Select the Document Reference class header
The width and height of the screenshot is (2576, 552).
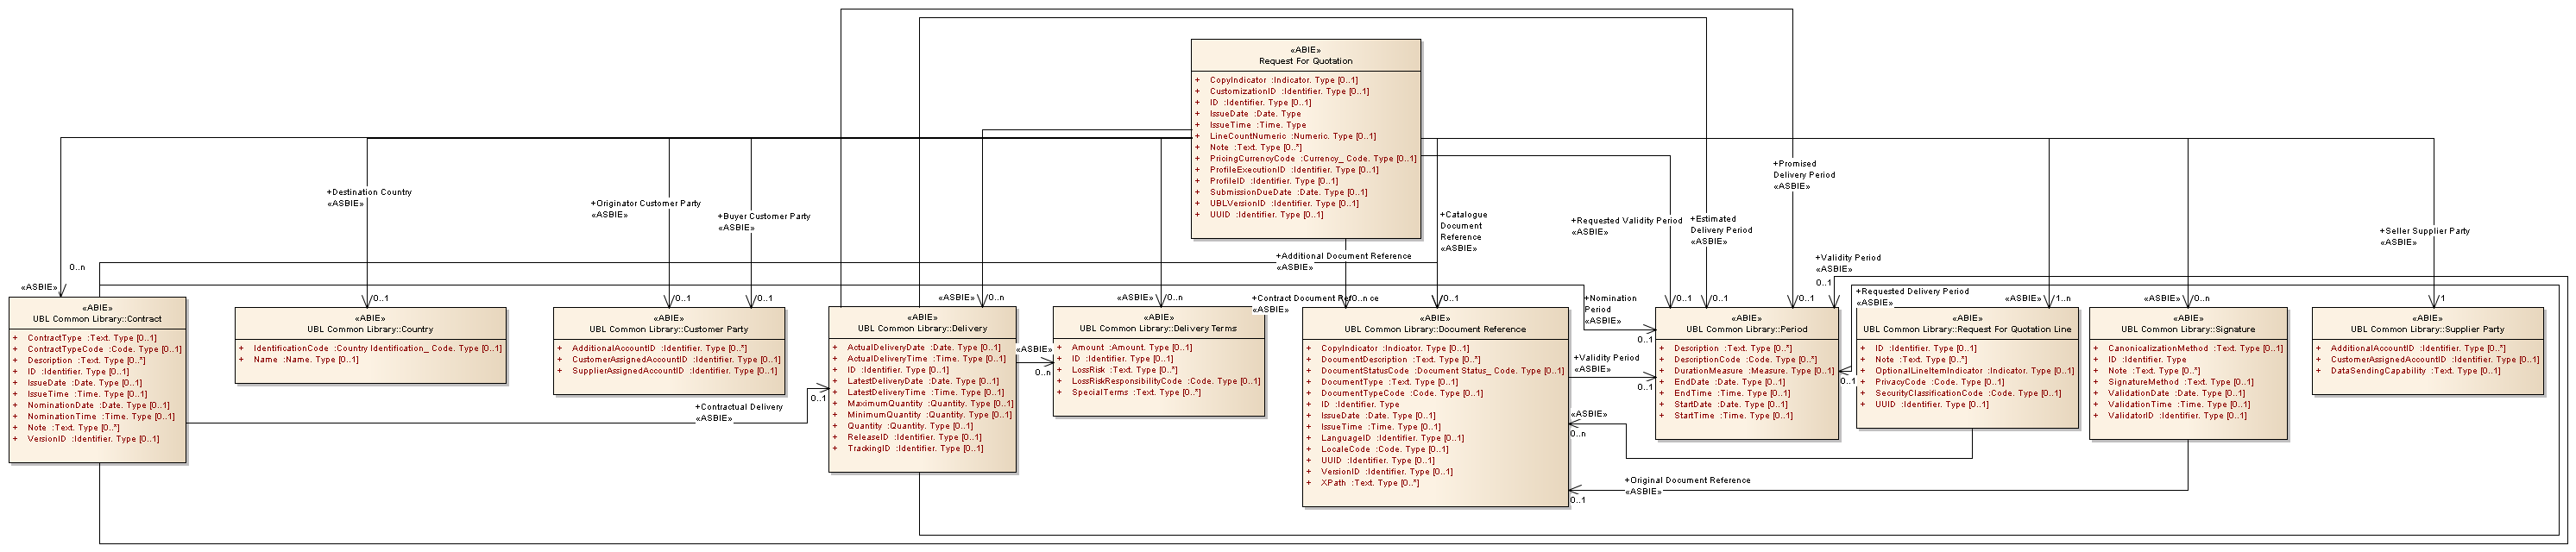1434,329
